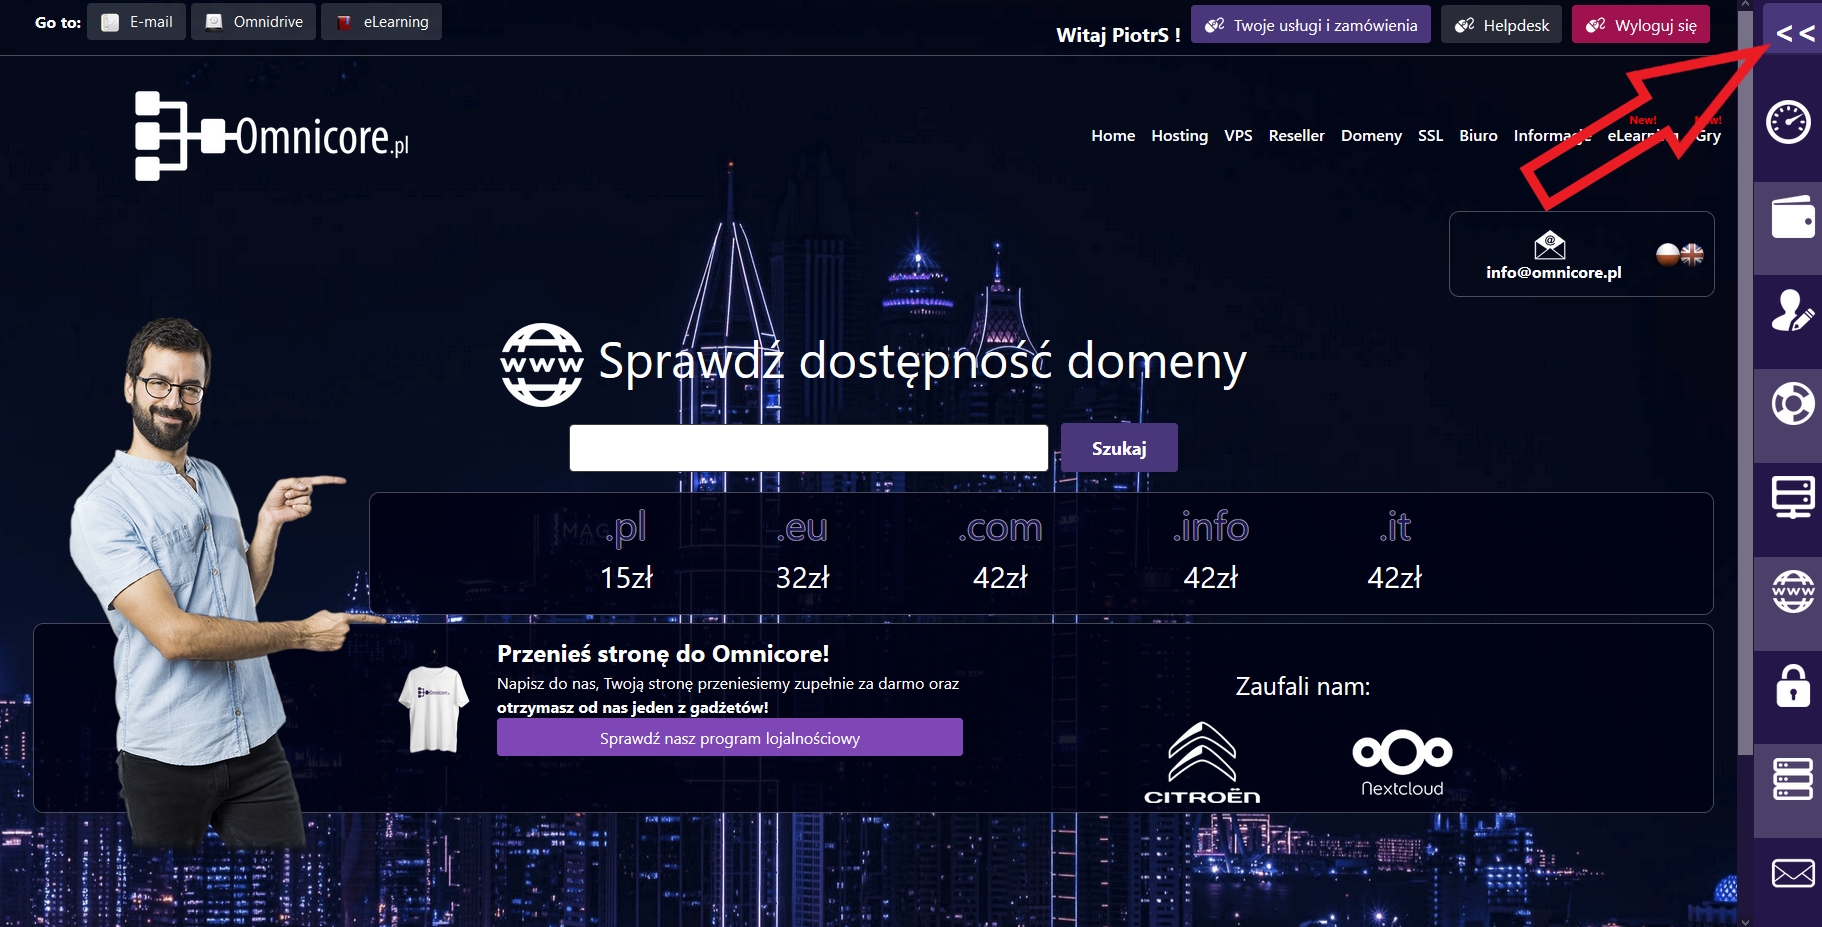Screen dimensions: 1822x927
Task: Click the domain availability search field
Action: [x=808, y=448]
